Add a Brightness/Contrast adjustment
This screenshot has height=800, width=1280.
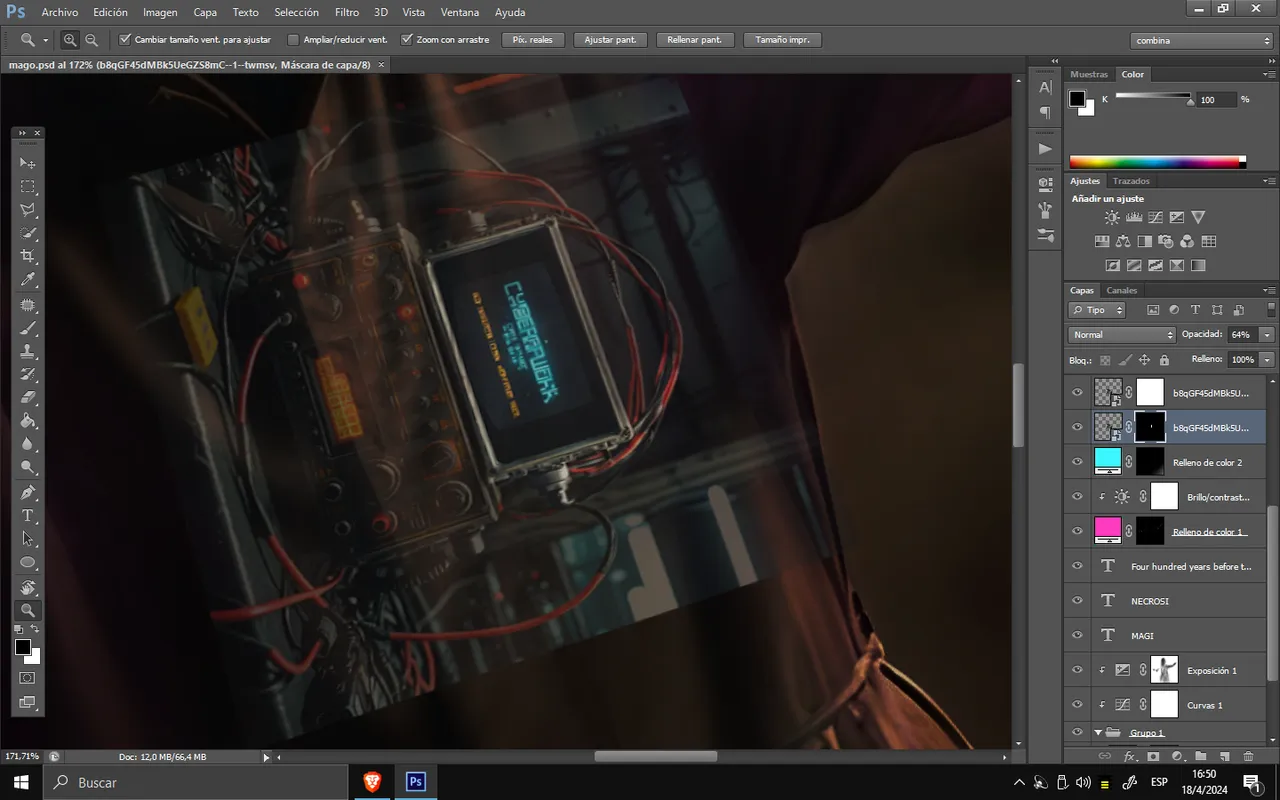(x=1112, y=217)
